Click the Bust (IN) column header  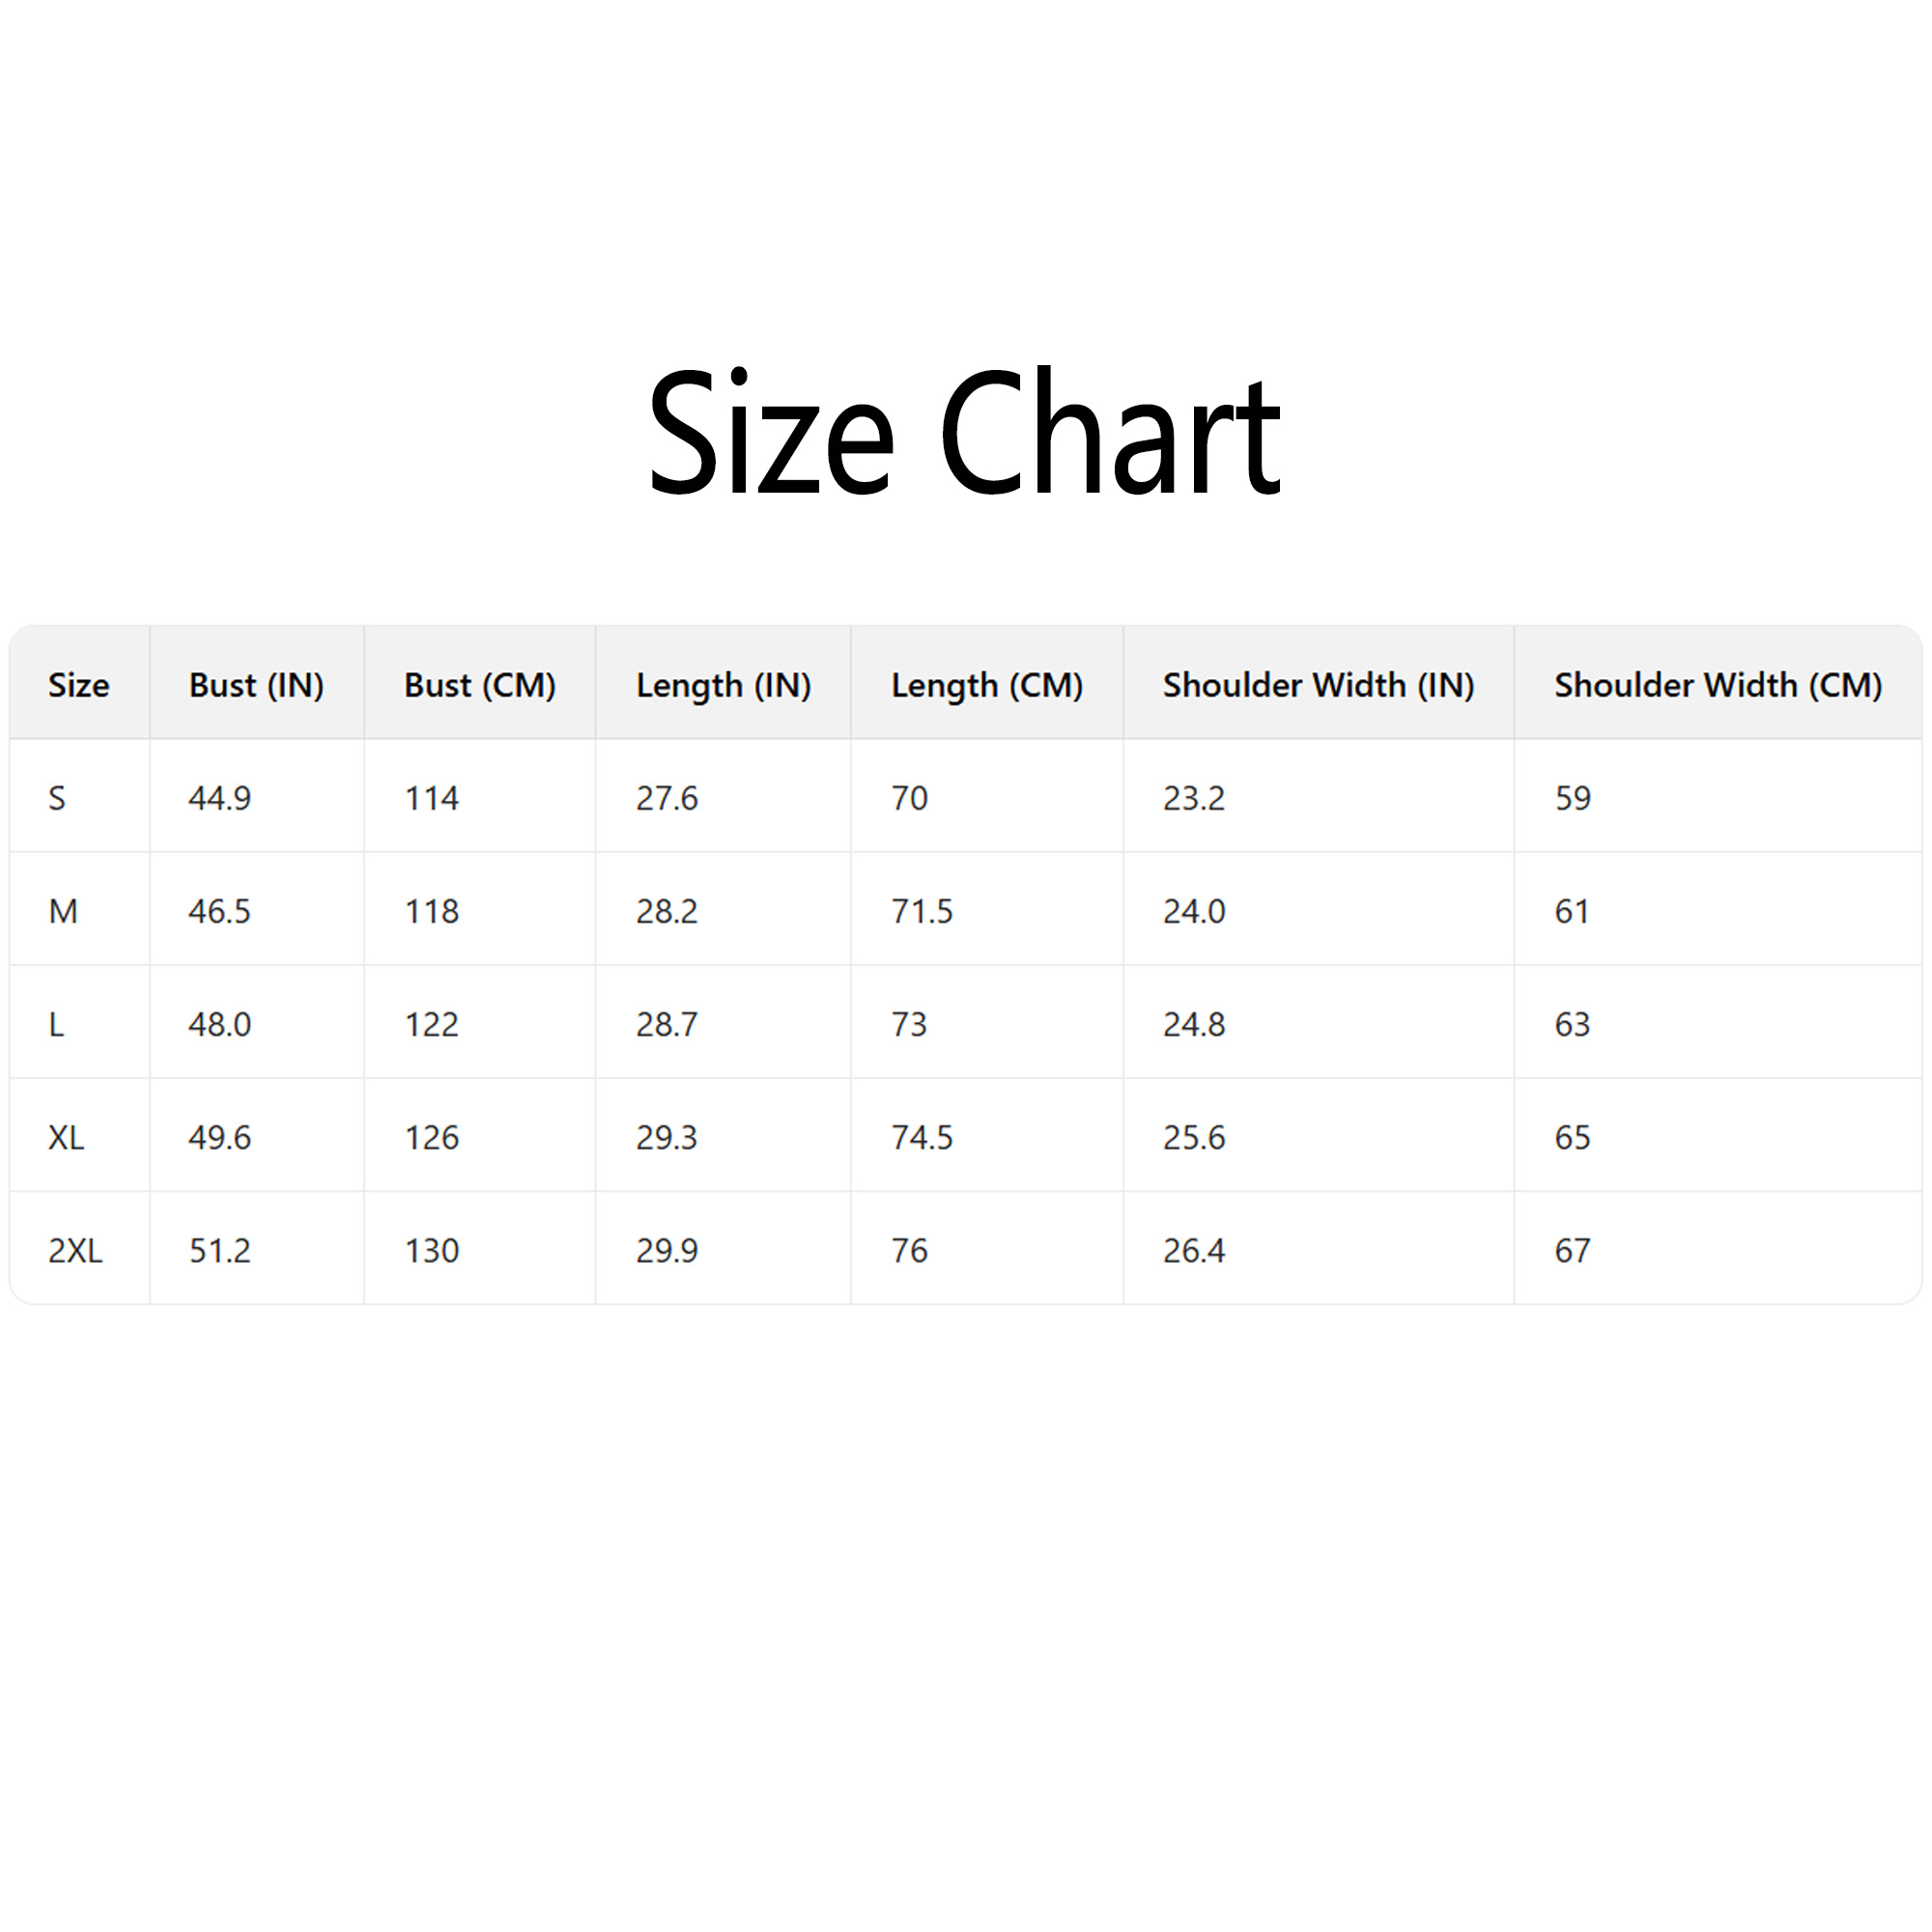coord(256,685)
